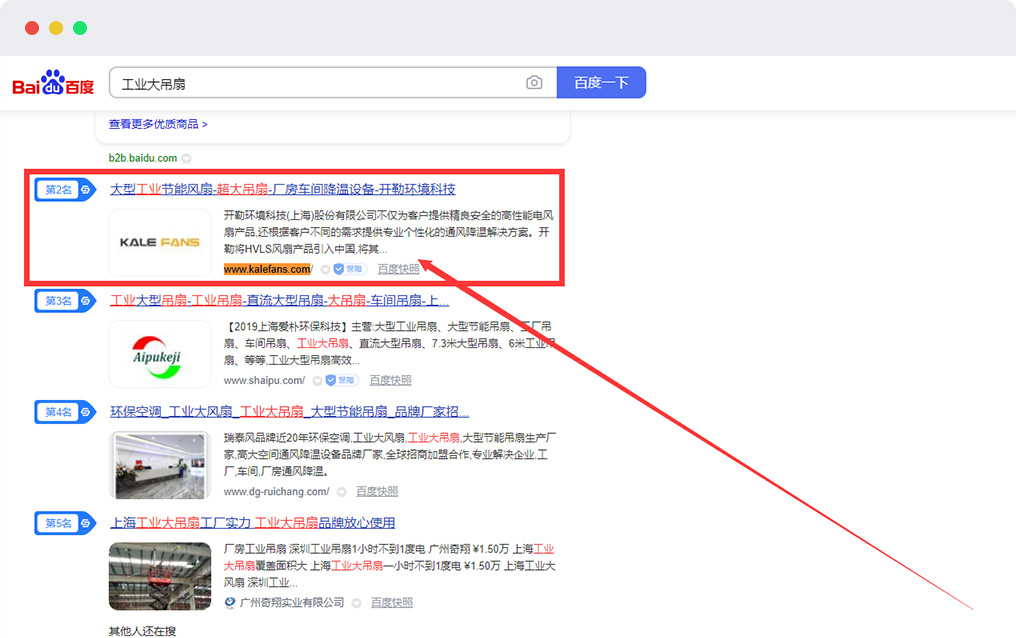Click the 瑞泰风品牌 description text
Screen dimensions: 1016x638
(389, 454)
